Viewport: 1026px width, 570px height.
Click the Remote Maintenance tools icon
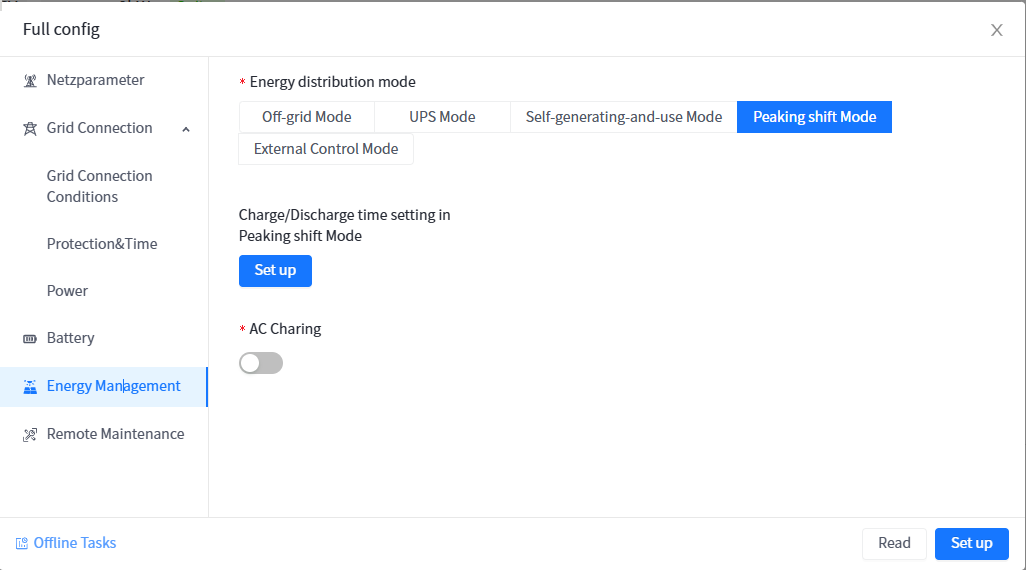[x=30, y=435]
